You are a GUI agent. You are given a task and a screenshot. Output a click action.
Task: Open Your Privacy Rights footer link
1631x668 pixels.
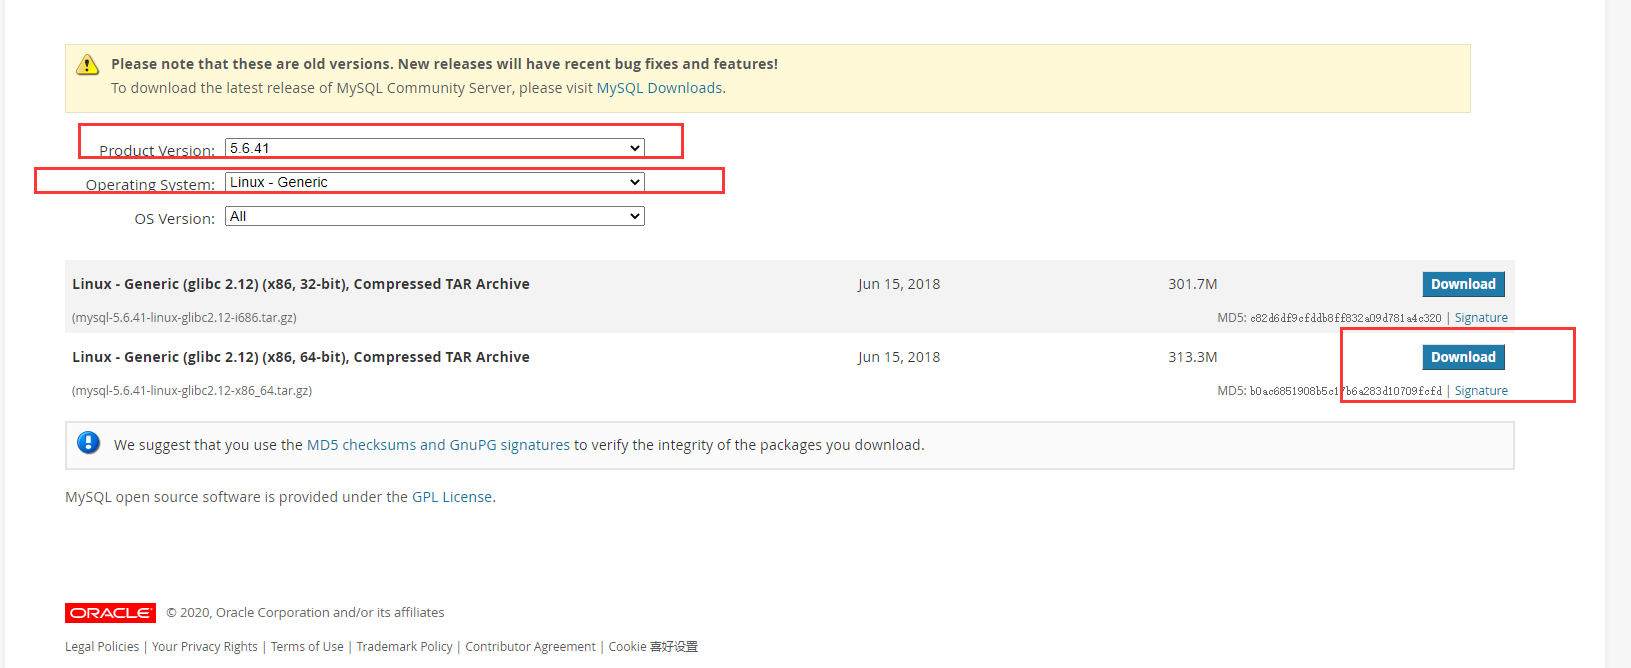tap(205, 647)
